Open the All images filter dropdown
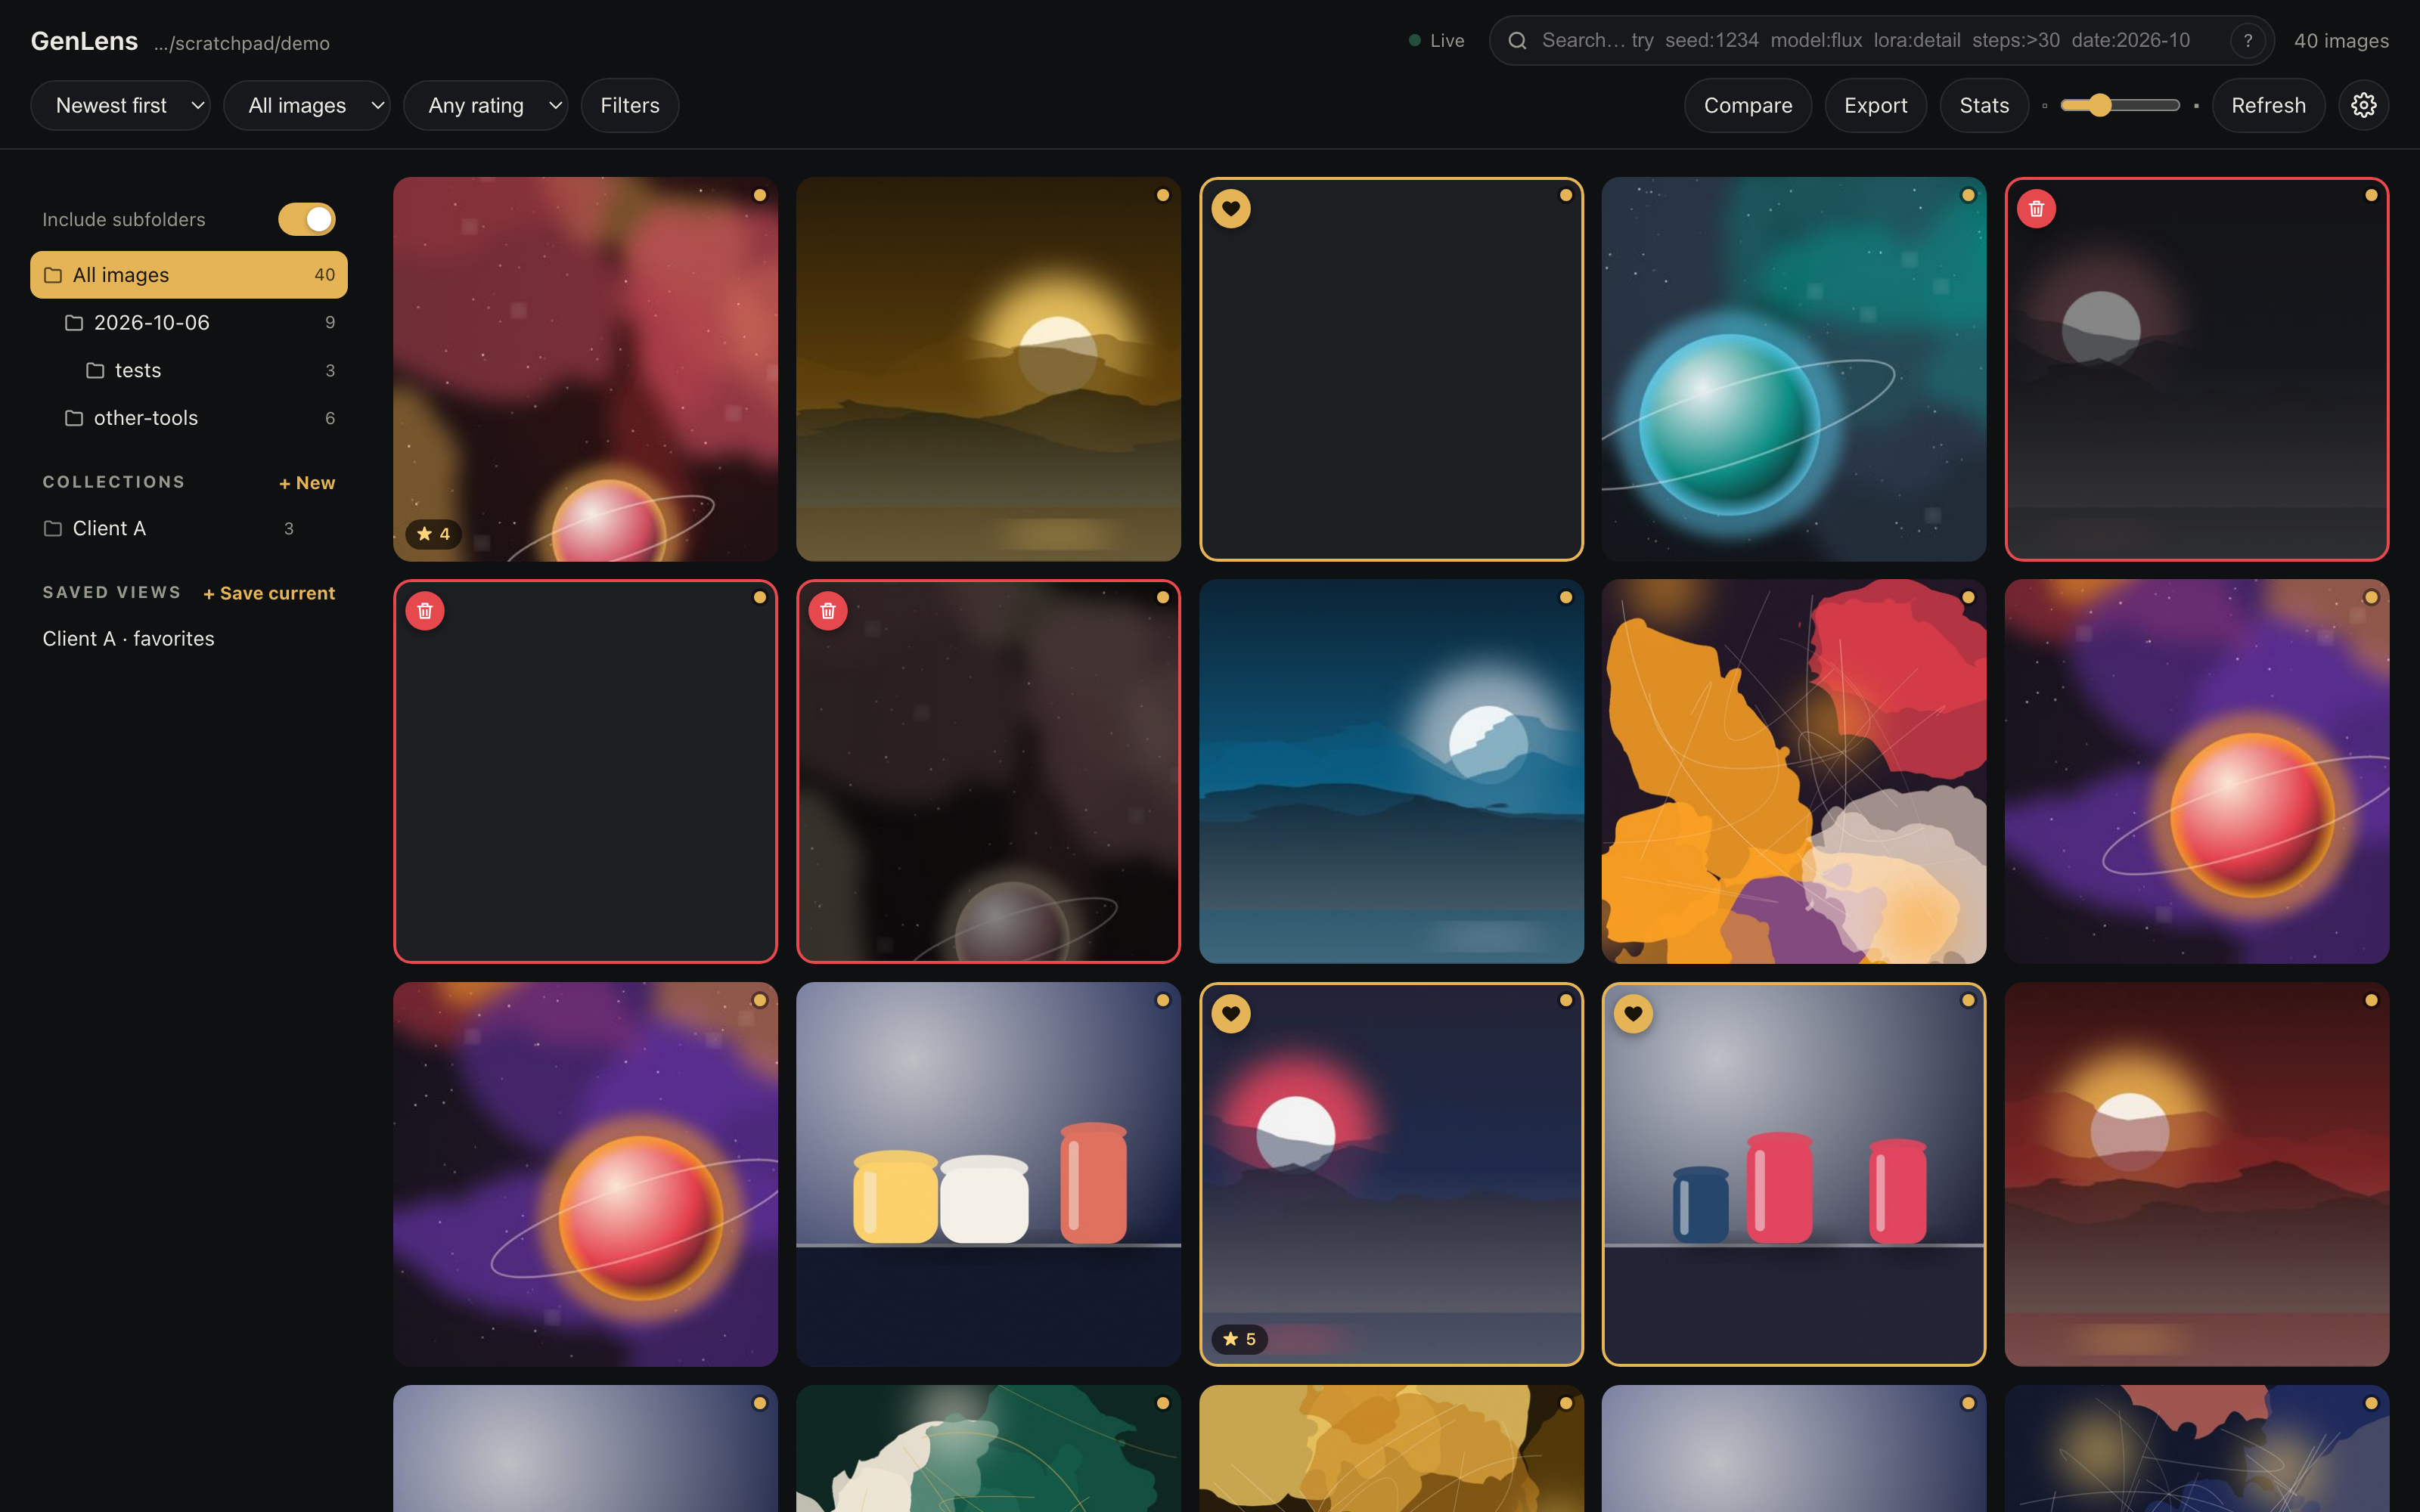Screen dimensions: 2420x1512 (307, 105)
